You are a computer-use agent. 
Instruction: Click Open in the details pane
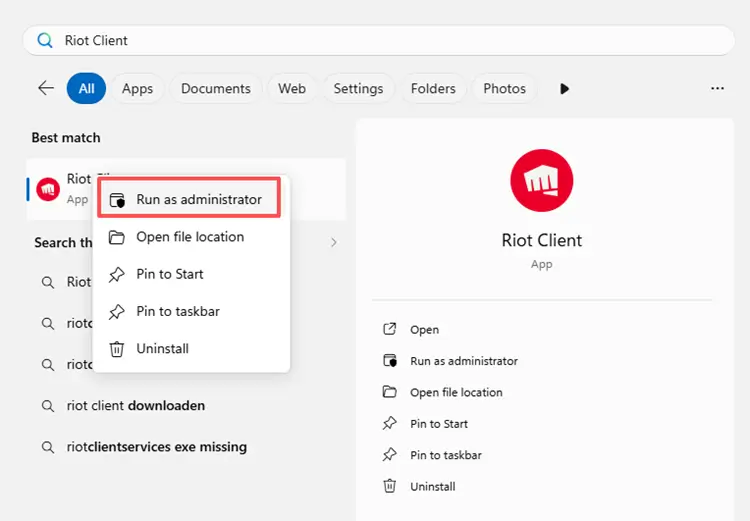[x=424, y=330]
